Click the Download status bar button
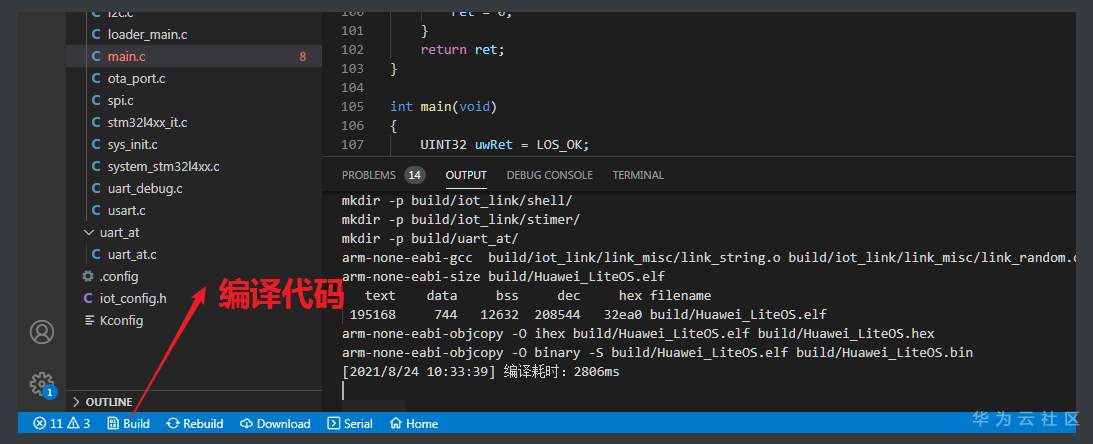 pos(275,423)
